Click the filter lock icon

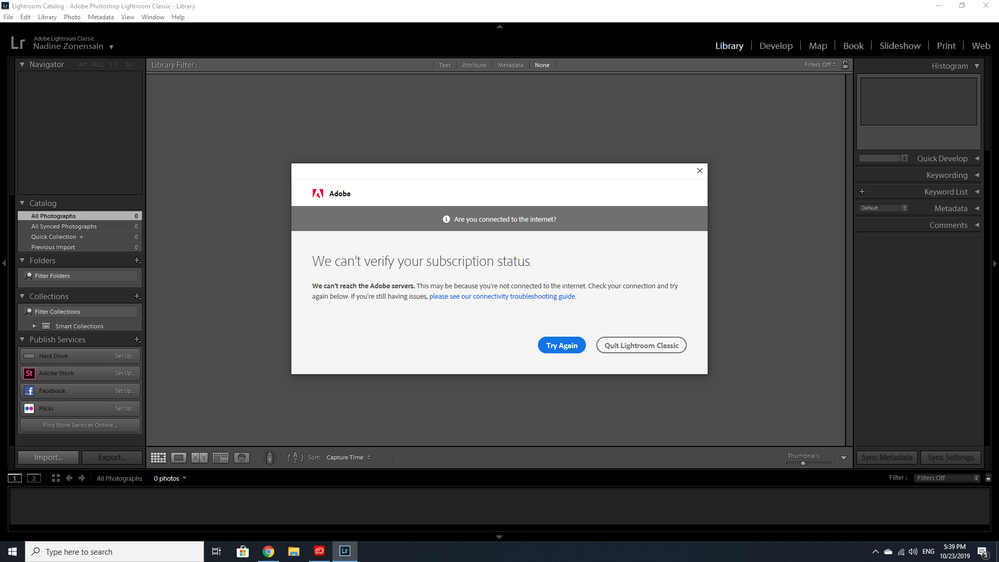[845, 65]
